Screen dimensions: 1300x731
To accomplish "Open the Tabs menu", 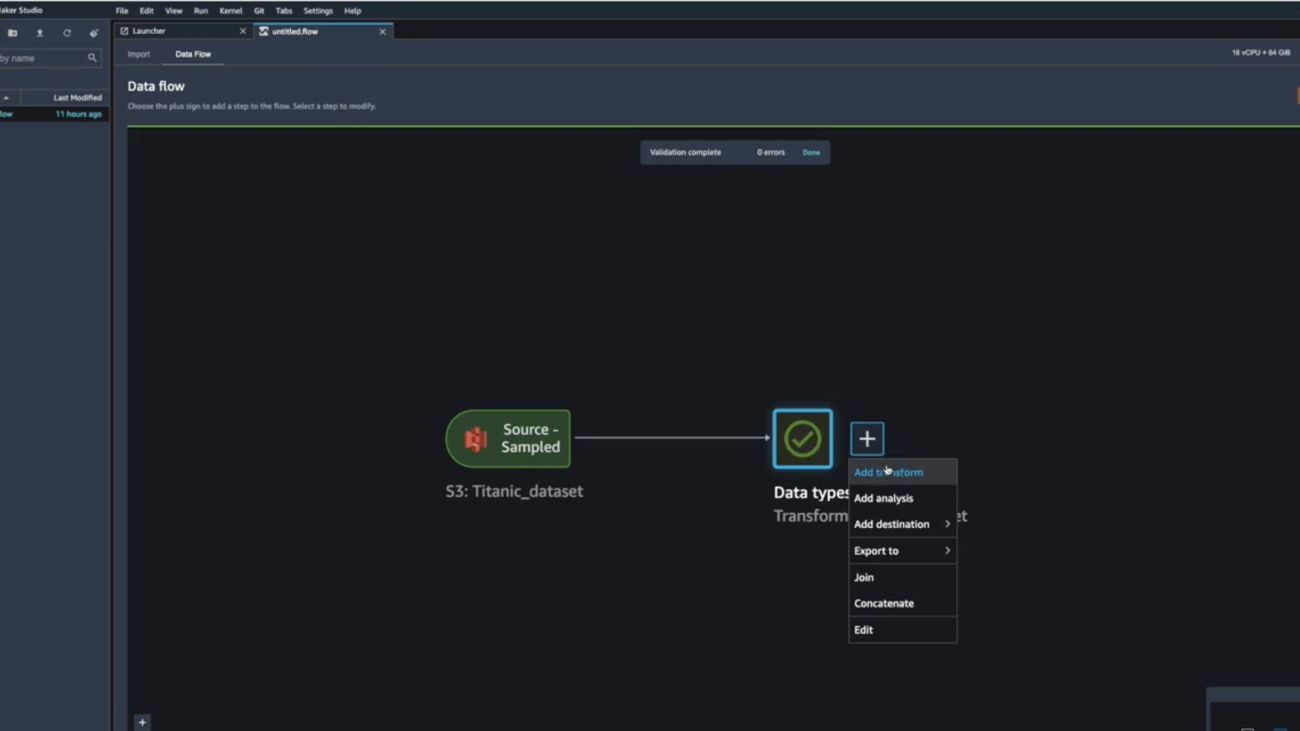I will pyautogui.click(x=284, y=11).
